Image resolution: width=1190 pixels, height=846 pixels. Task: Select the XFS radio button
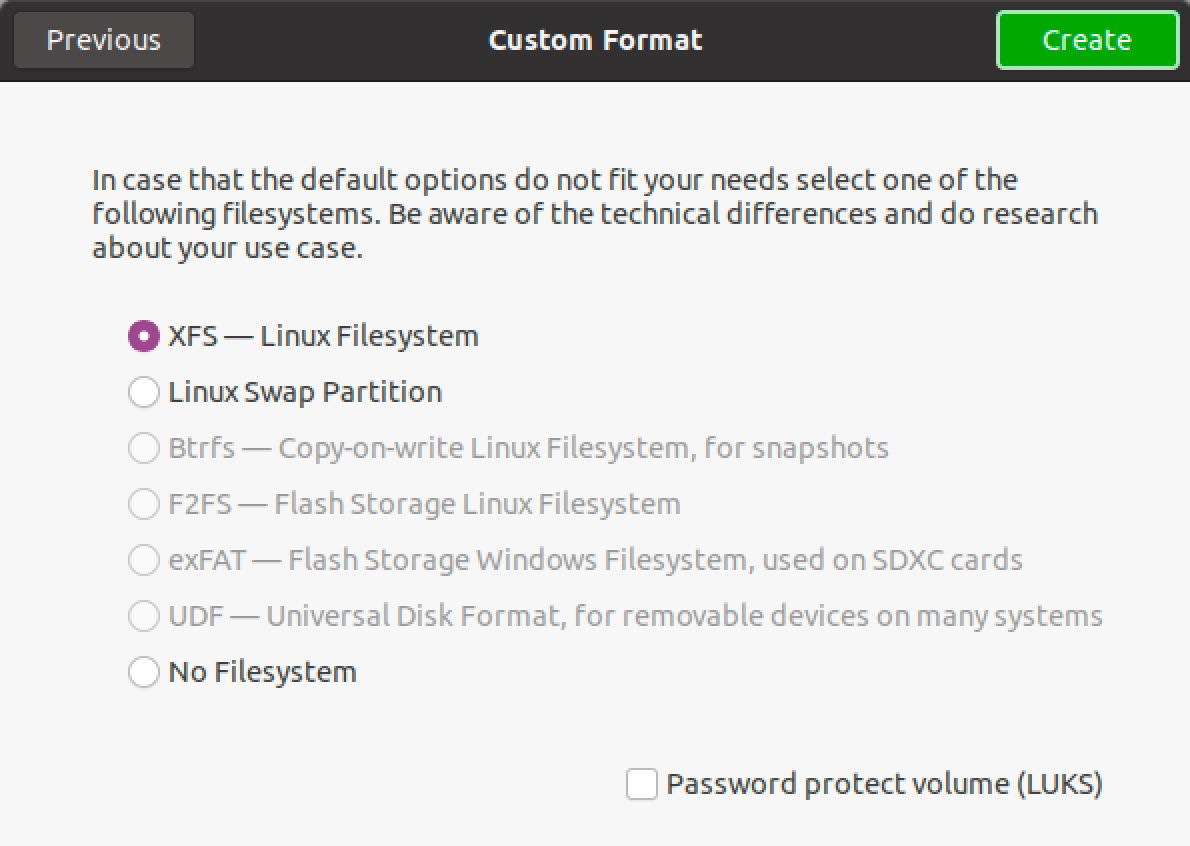point(144,336)
